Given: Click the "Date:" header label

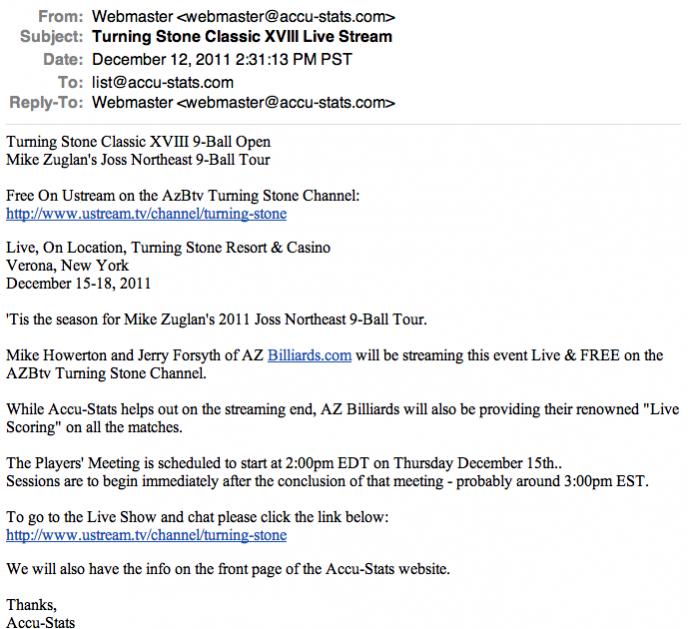Looking at the screenshot, I should [x=61, y=60].
